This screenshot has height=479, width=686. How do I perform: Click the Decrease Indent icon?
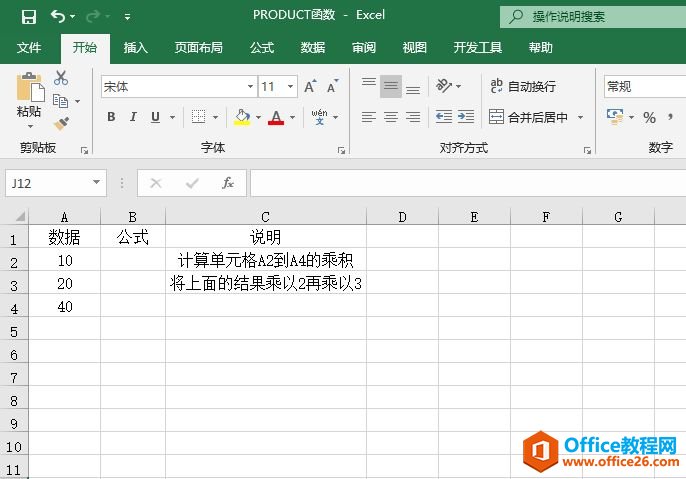444,117
